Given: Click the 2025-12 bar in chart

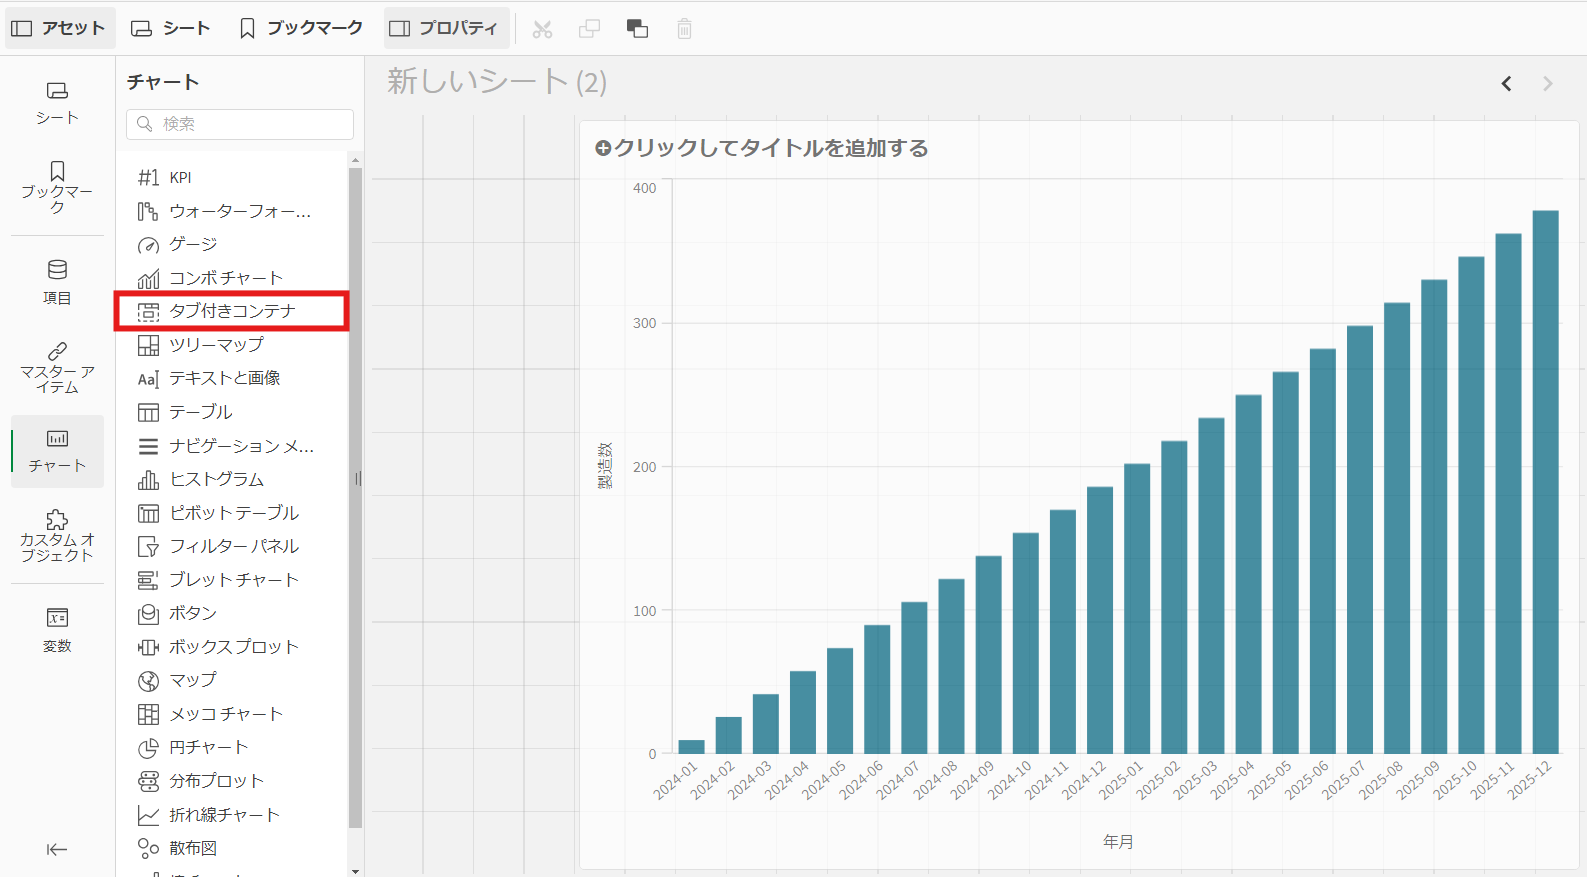Looking at the screenshot, I should [x=1545, y=482].
